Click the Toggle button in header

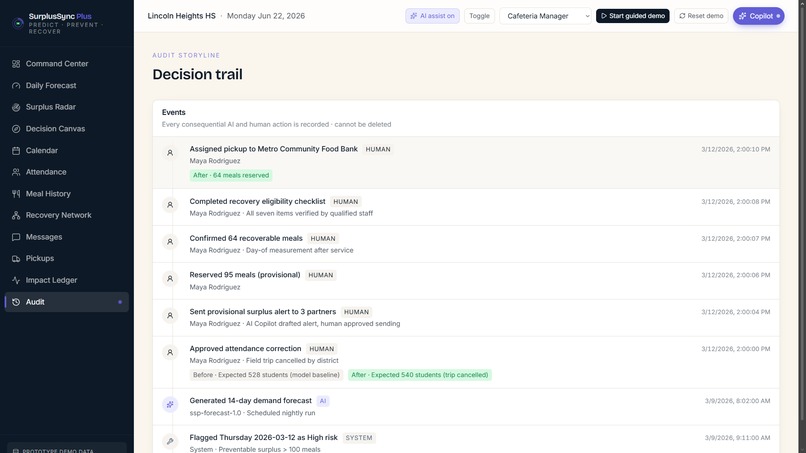coord(479,16)
